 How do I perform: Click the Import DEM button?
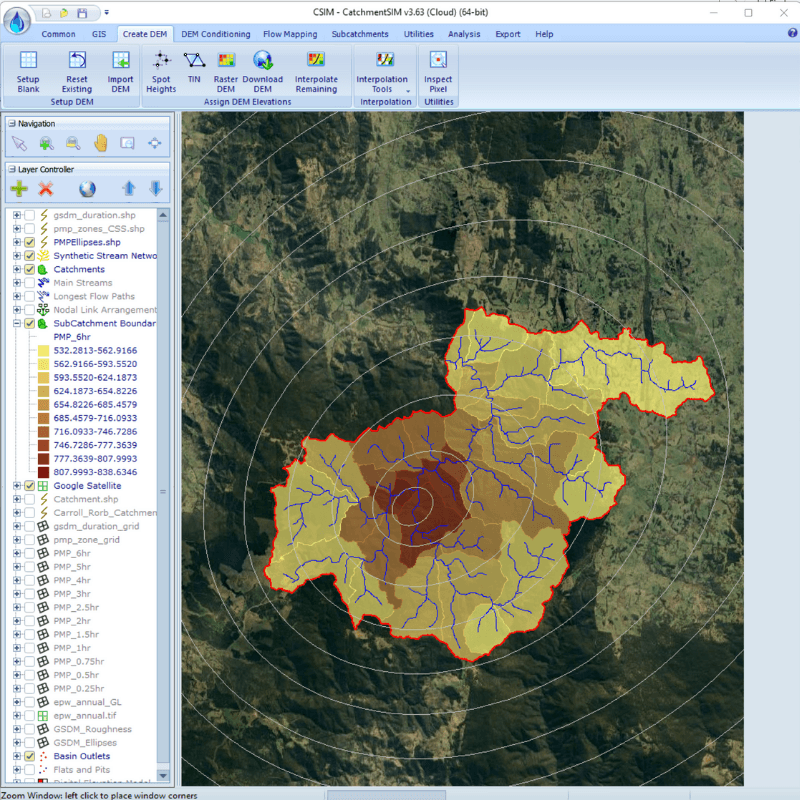coord(121,72)
